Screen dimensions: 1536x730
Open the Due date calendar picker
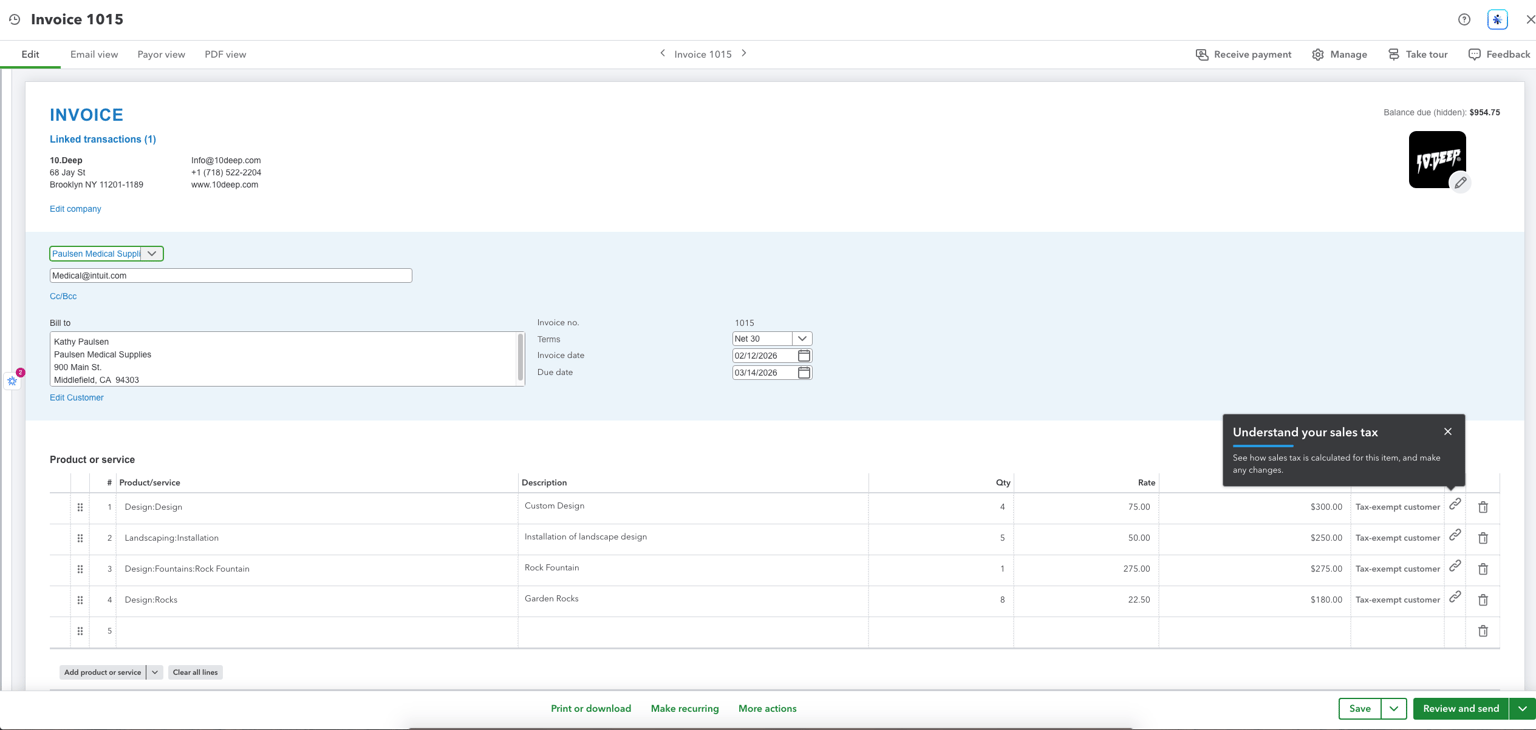pos(804,372)
